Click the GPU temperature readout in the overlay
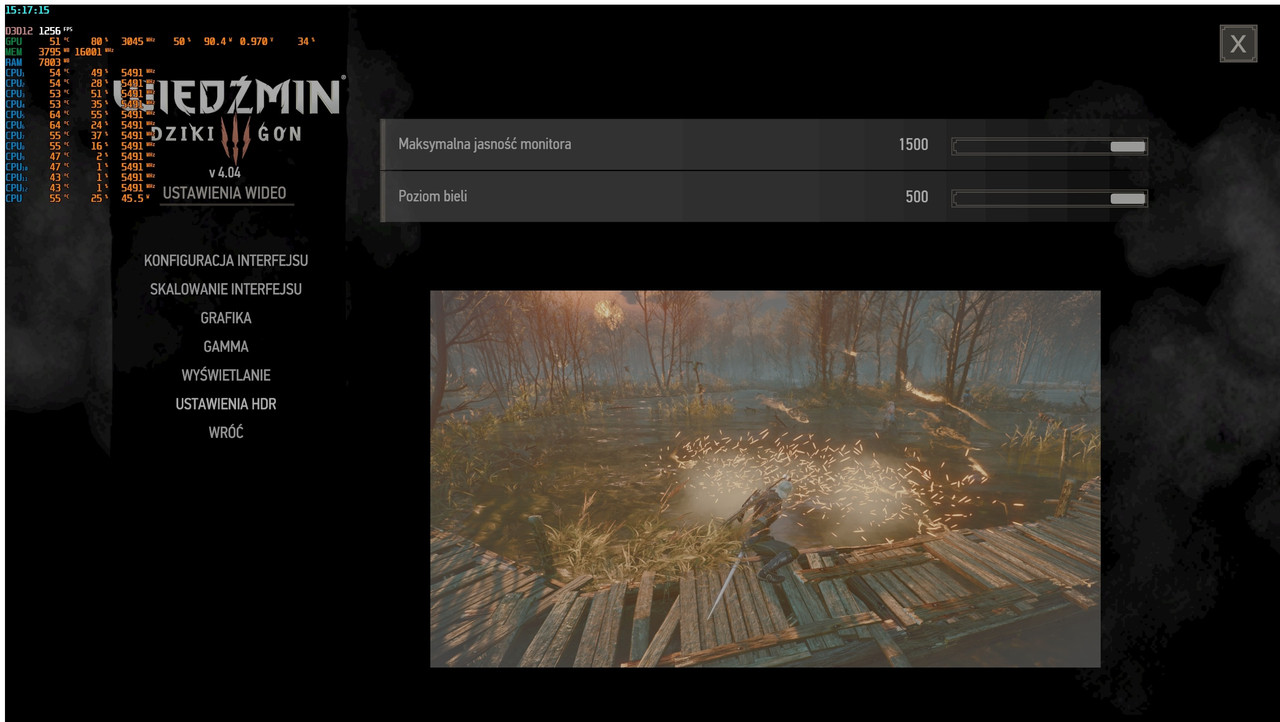Image resolution: width=1280 pixels, height=722 pixels. pos(57,40)
